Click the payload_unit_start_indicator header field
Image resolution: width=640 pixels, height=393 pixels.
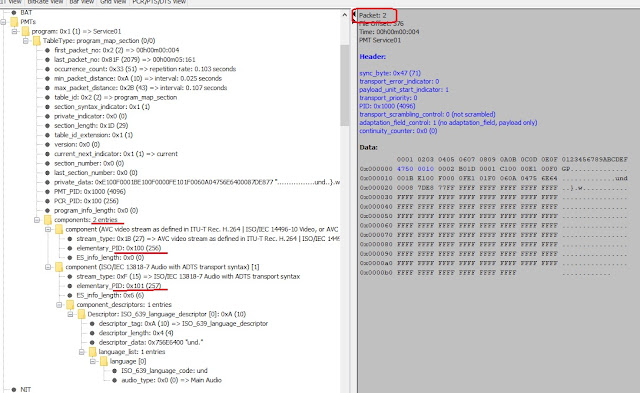coord(404,89)
